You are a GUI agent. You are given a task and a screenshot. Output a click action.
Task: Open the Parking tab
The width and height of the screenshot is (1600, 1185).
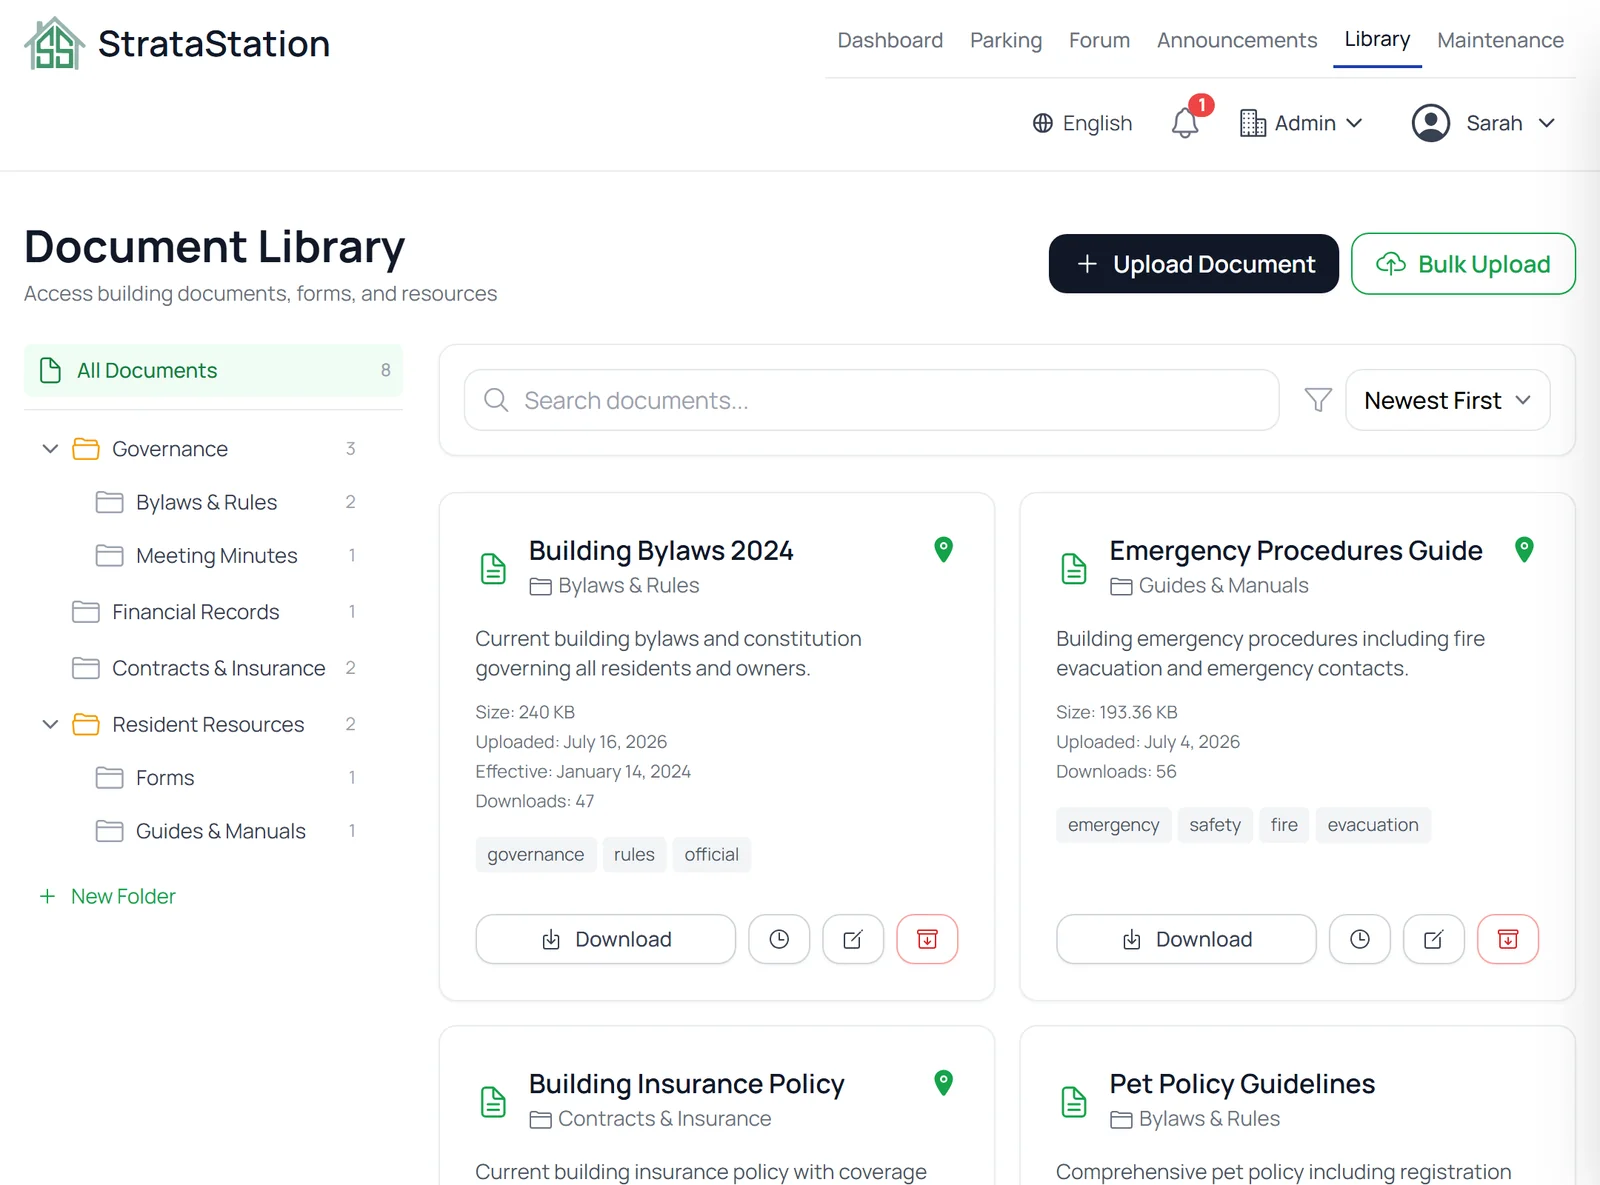[1006, 40]
